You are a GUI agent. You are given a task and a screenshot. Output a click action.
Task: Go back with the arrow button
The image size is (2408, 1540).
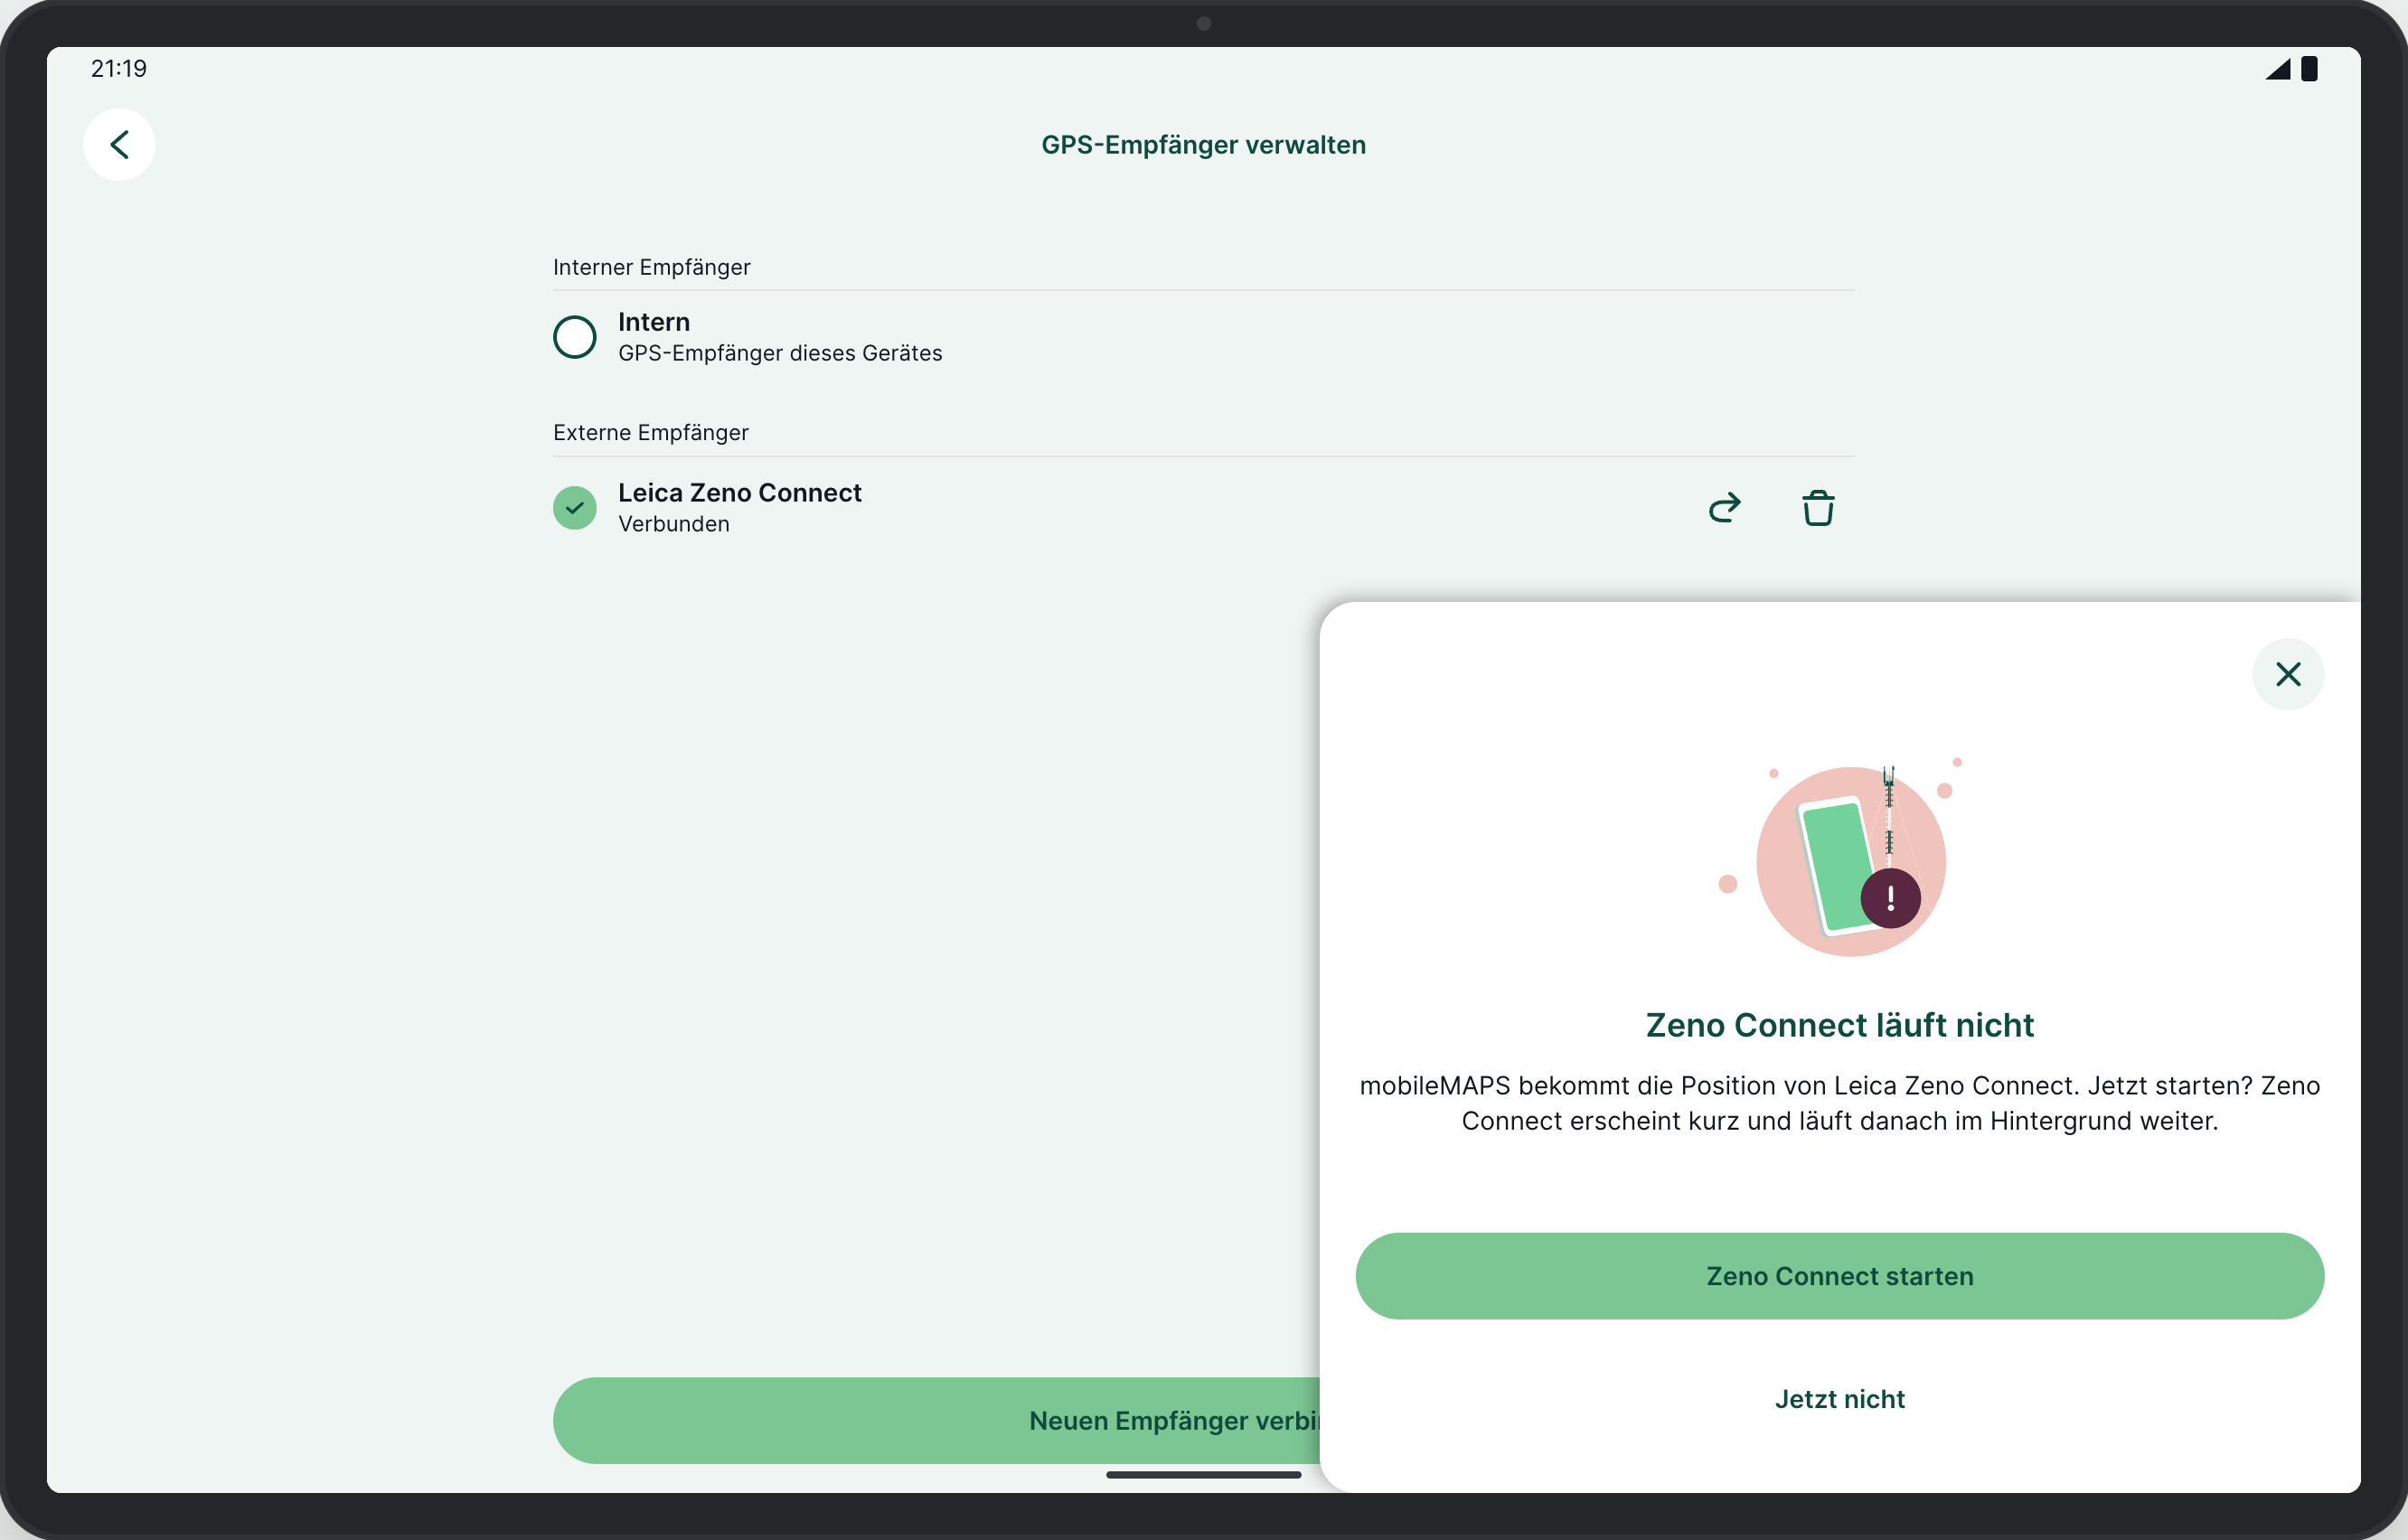click(119, 145)
